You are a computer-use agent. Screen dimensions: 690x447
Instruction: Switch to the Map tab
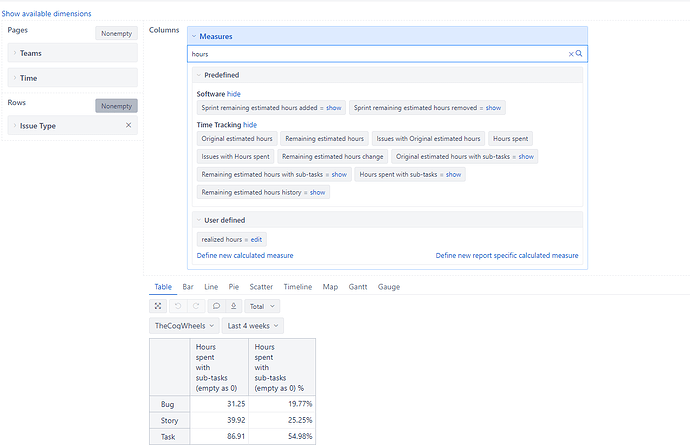(x=330, y=287)
